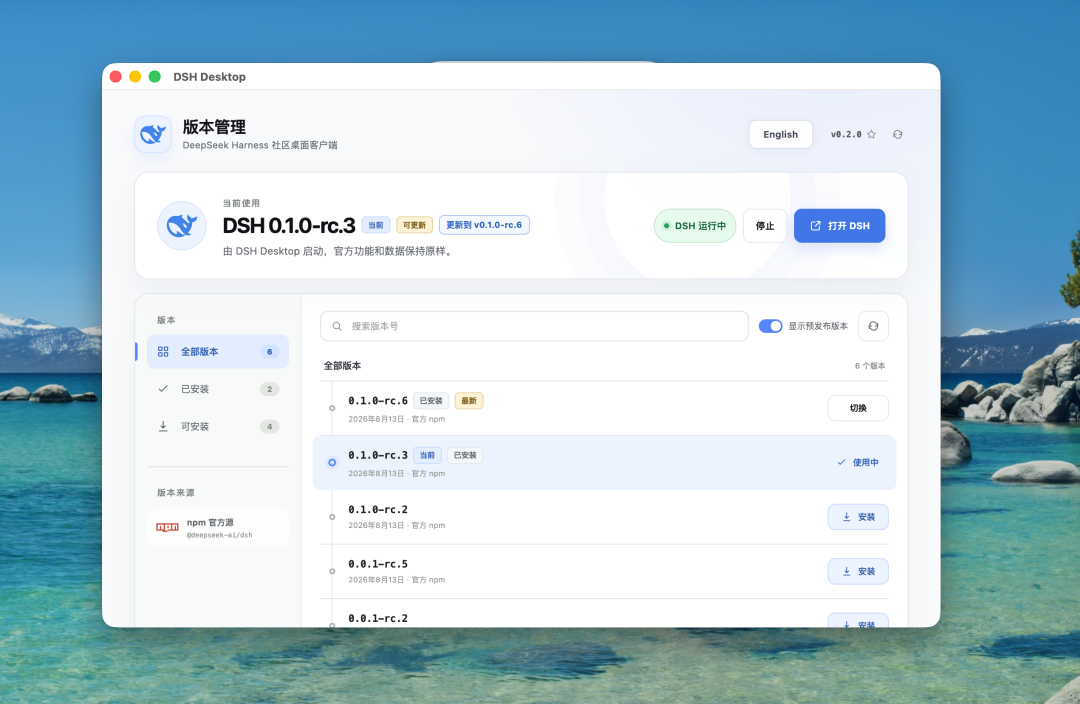The width and height of the screenshot is (1080, 704).
Task: Click the 最新 badge on 0.1.0-rc.6
Action: click(468, 400)
